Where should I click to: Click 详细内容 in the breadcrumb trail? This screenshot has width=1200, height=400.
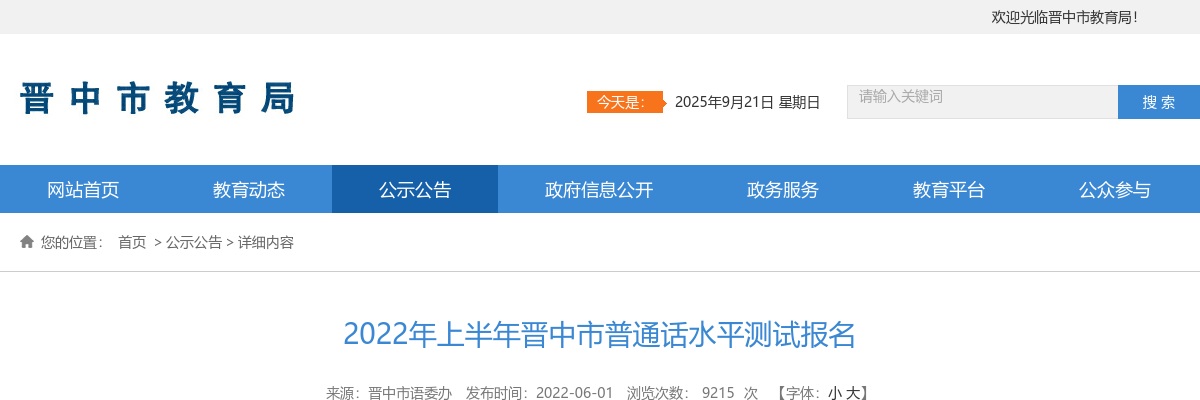[x=266, y=242]
